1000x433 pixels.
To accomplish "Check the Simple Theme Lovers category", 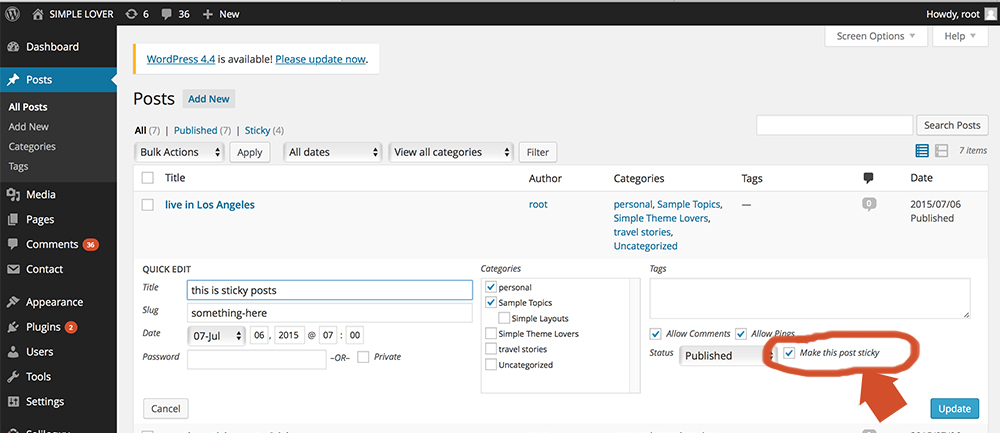I will 490,333.
